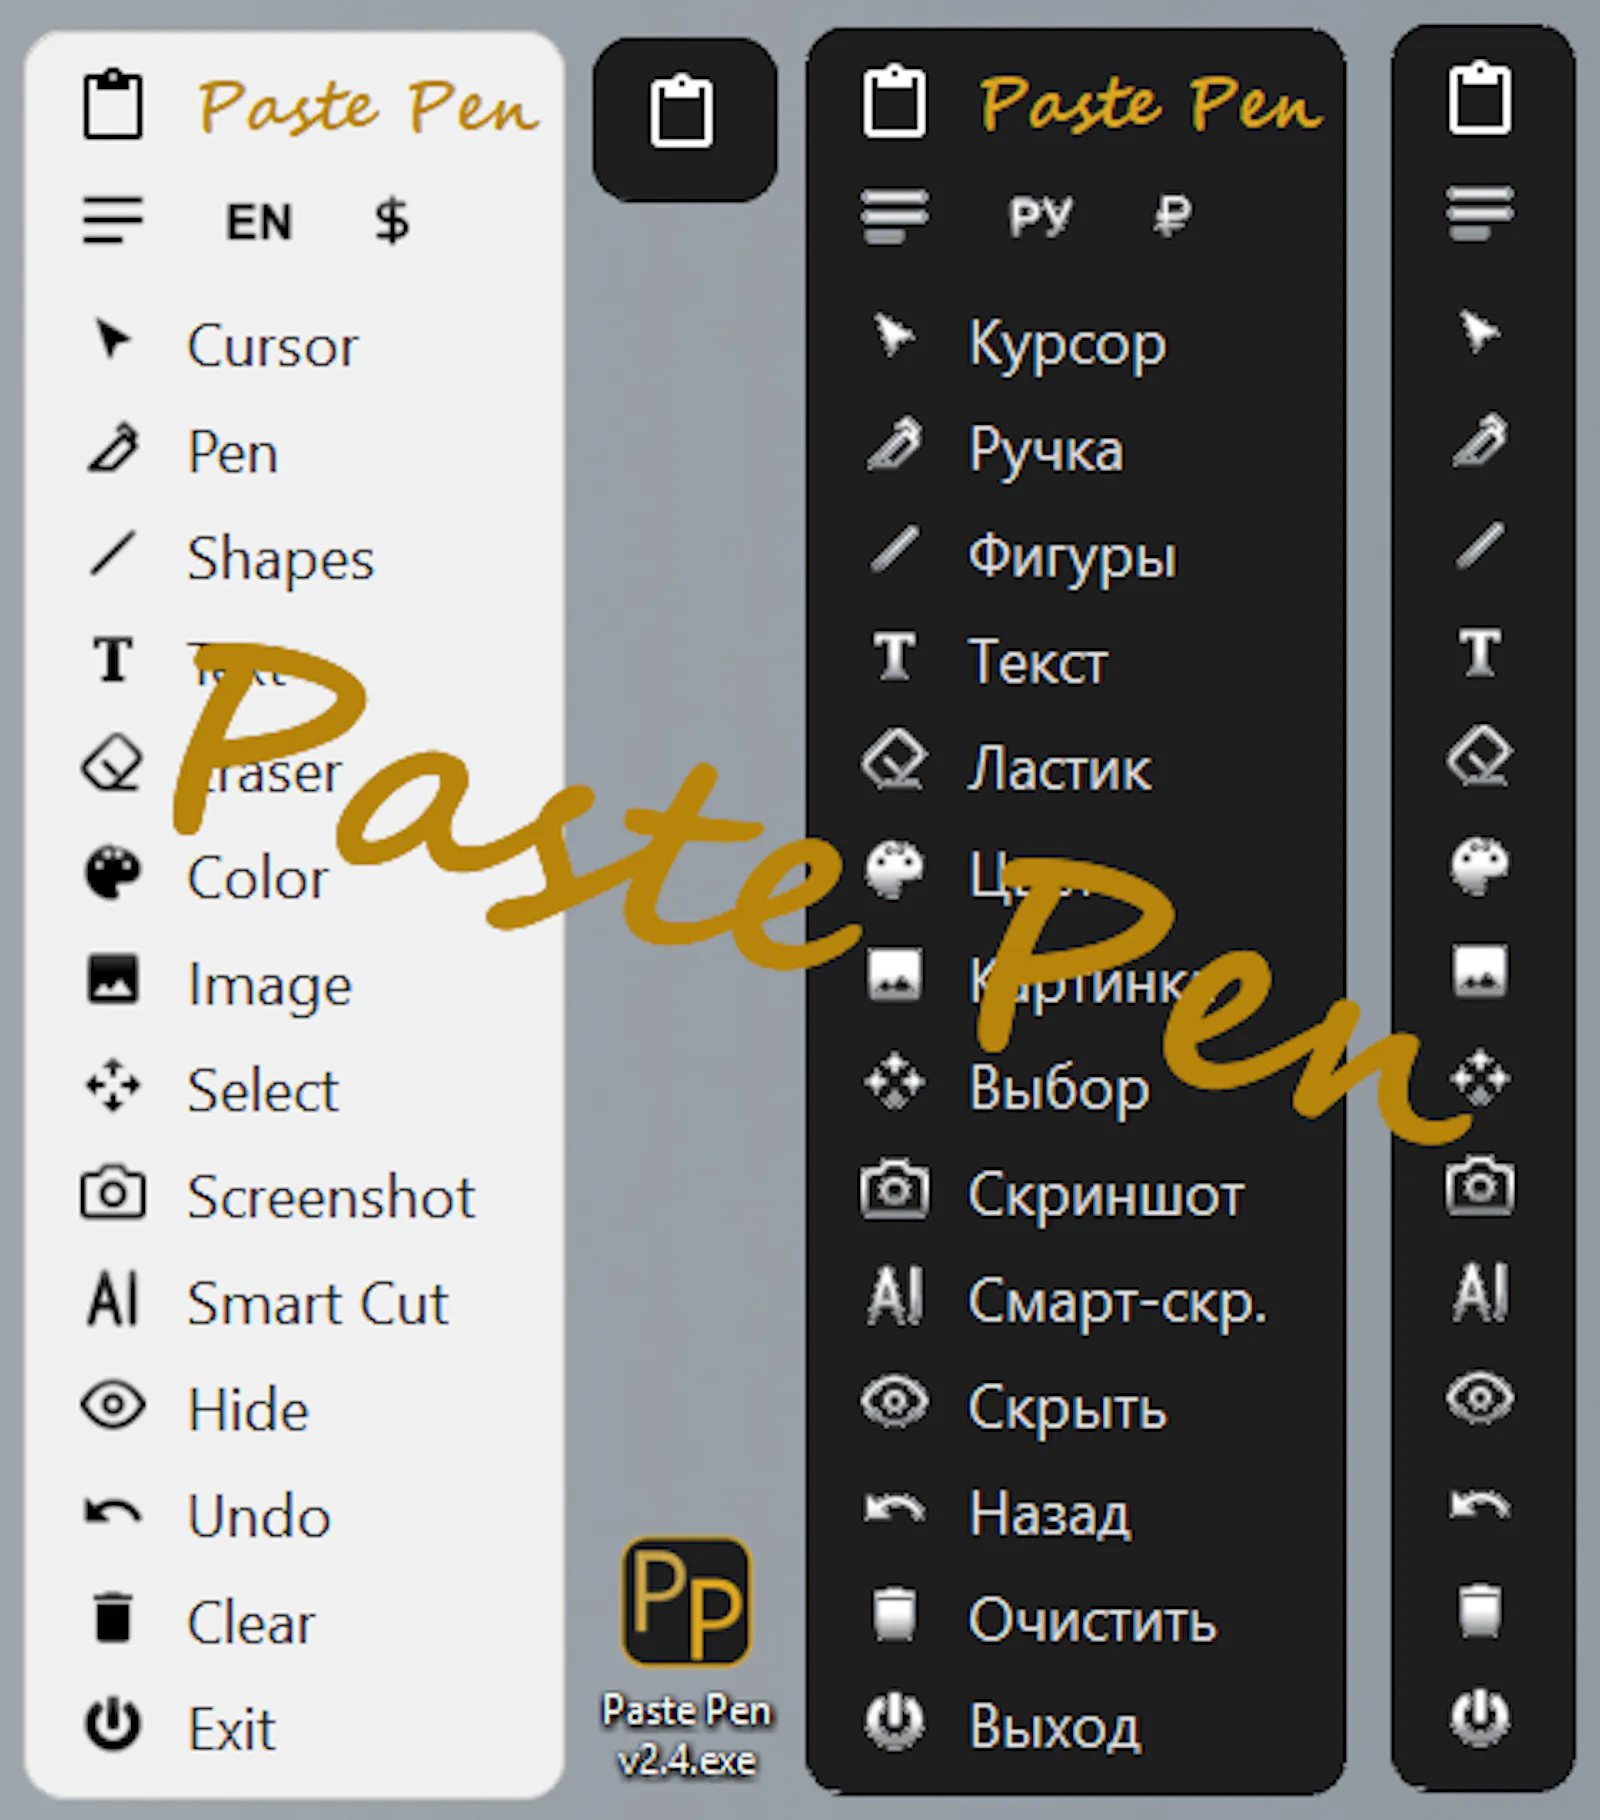Click the Screenshot label

pos(331,1197)
